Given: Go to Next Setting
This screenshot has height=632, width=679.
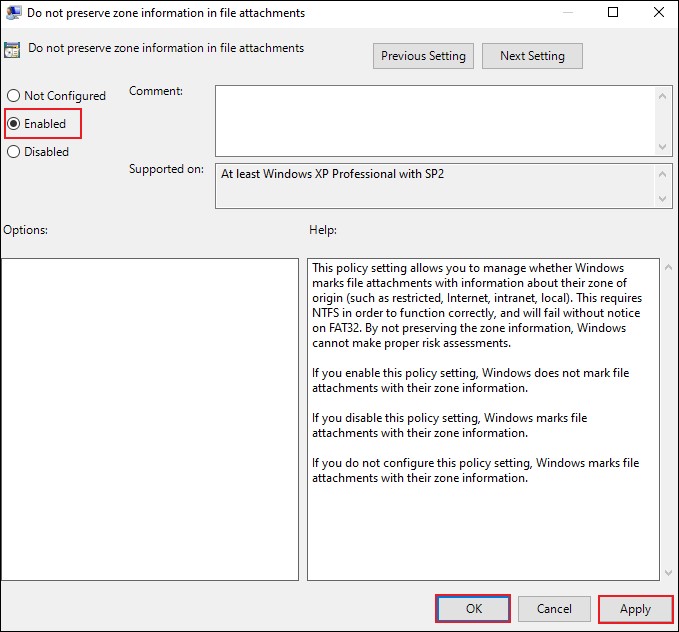Looking at the screenshot, I should click(532, 56).
